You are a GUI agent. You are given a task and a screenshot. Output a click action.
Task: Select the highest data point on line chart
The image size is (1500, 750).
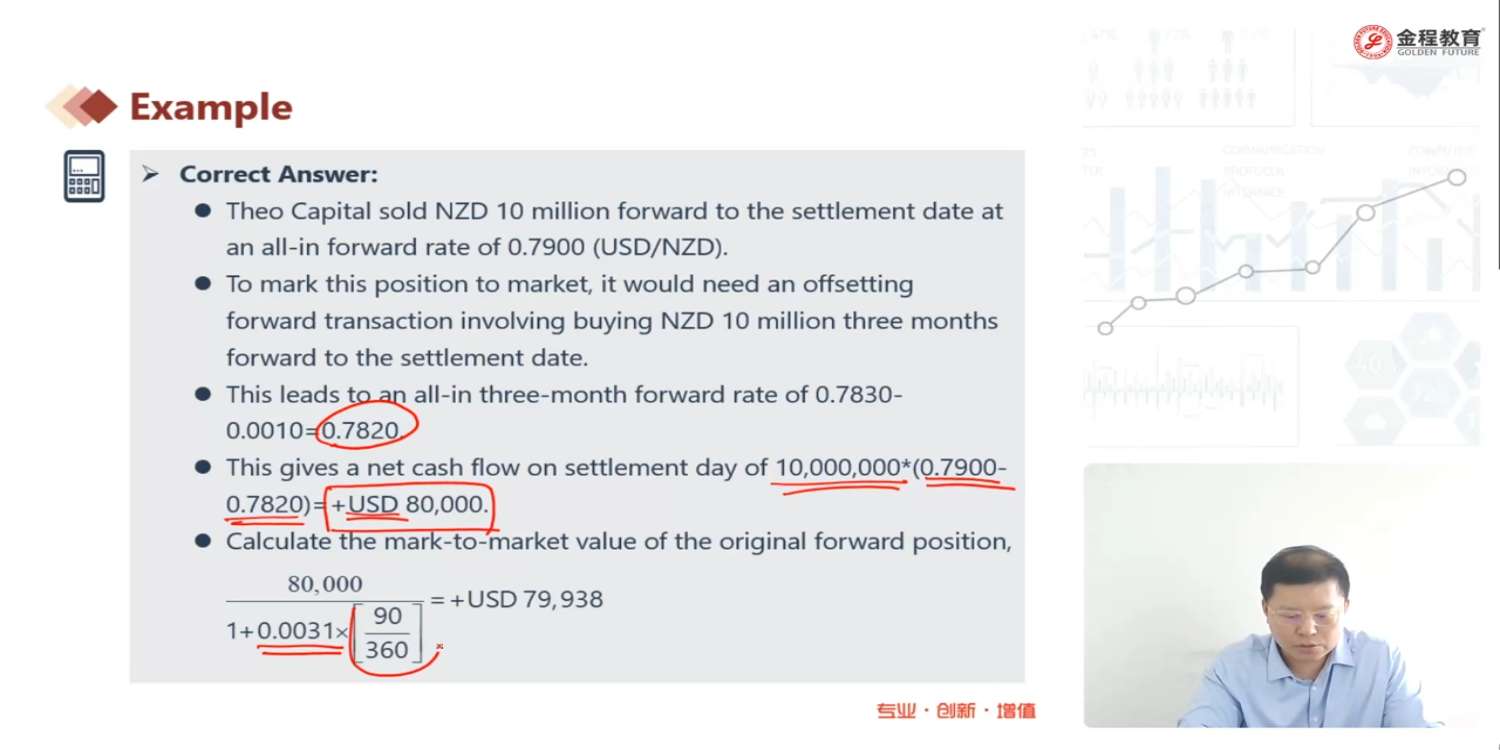point(1456,177)
